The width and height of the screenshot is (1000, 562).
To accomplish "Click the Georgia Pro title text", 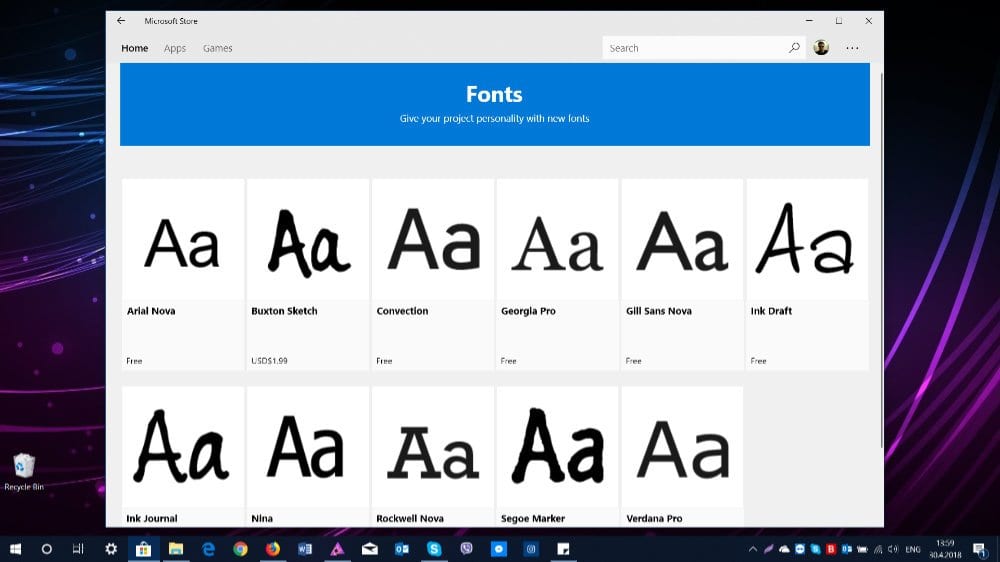I will click(x=528, y=311).
